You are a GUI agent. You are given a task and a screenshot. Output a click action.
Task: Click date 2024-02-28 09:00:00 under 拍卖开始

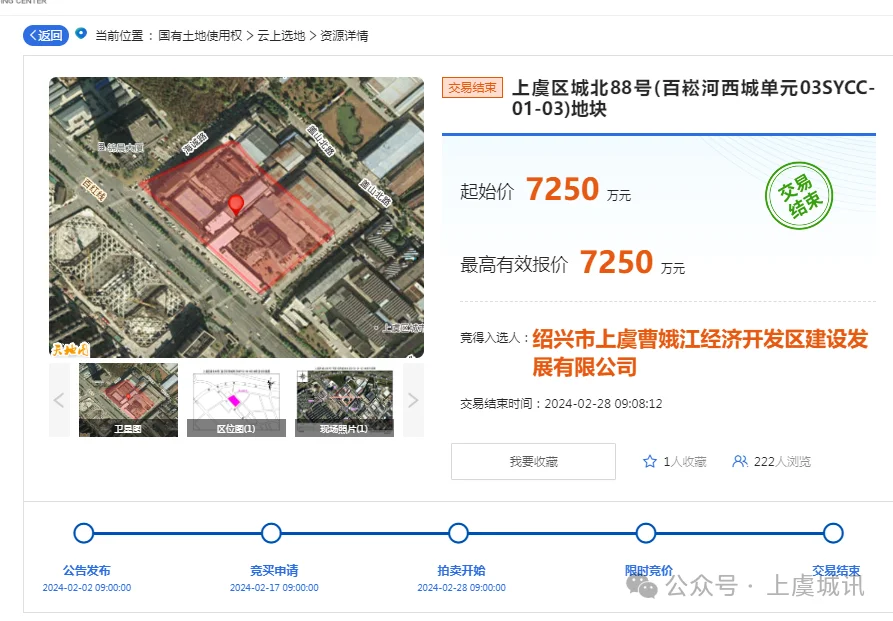461,587
